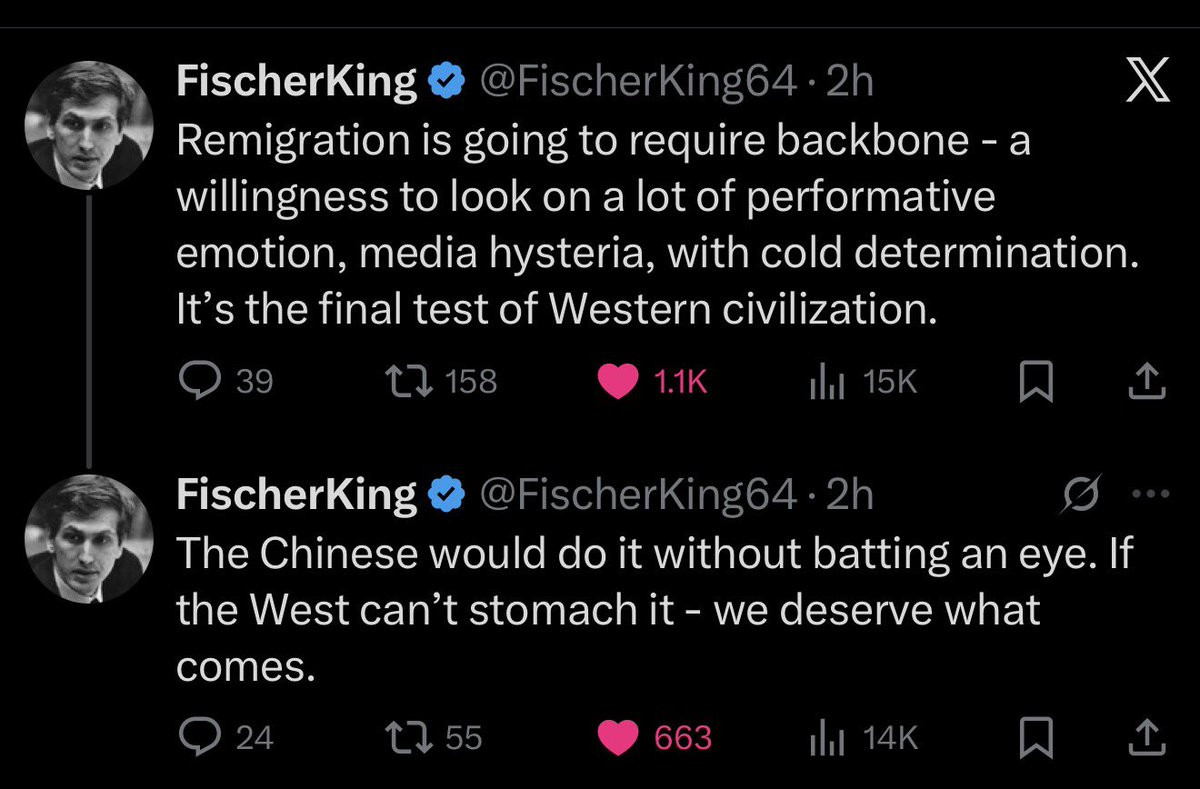Click FischerKing display name on second post
The image size is (1200, 789).
[x=296, y=494]
